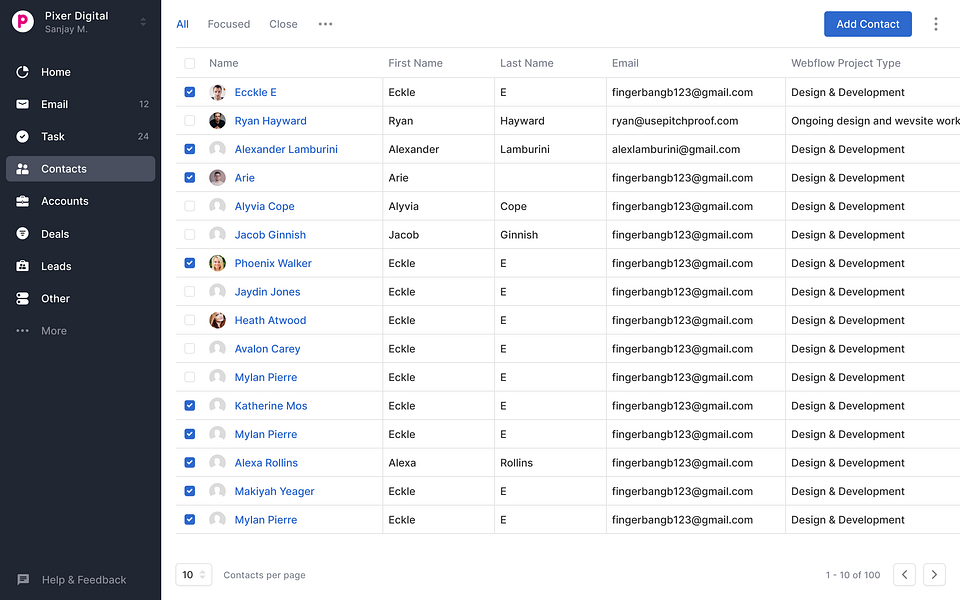Open the contacts per page selector

193,574
